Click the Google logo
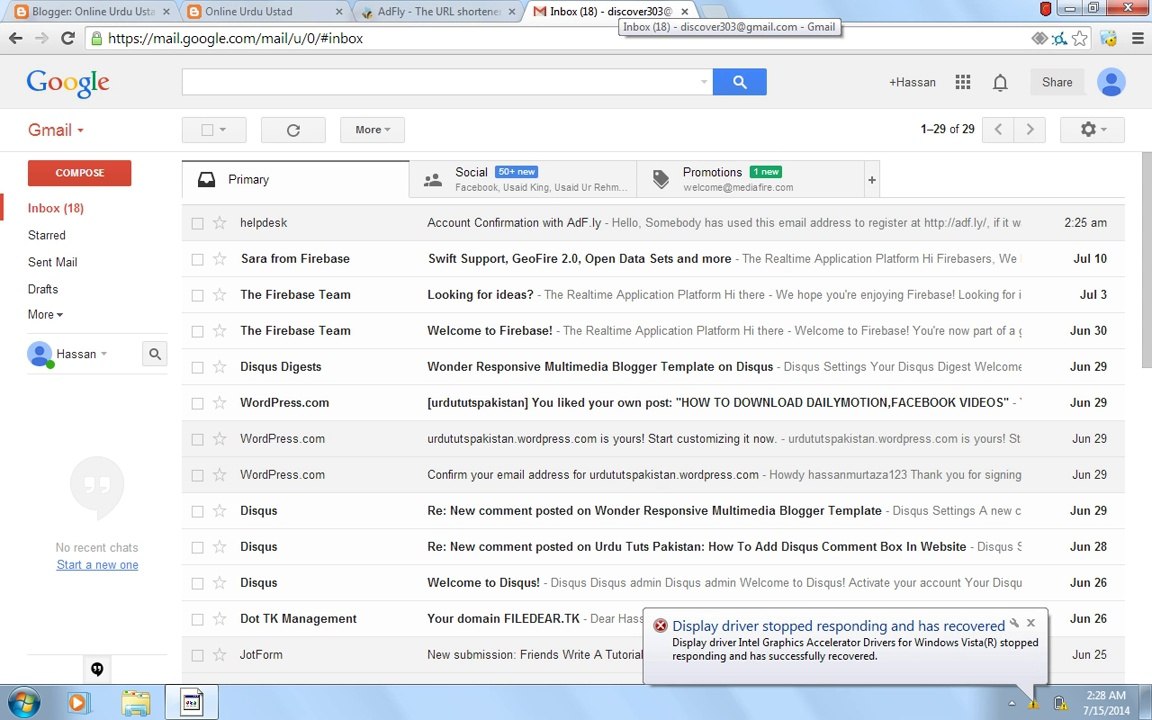 [68, 83]
